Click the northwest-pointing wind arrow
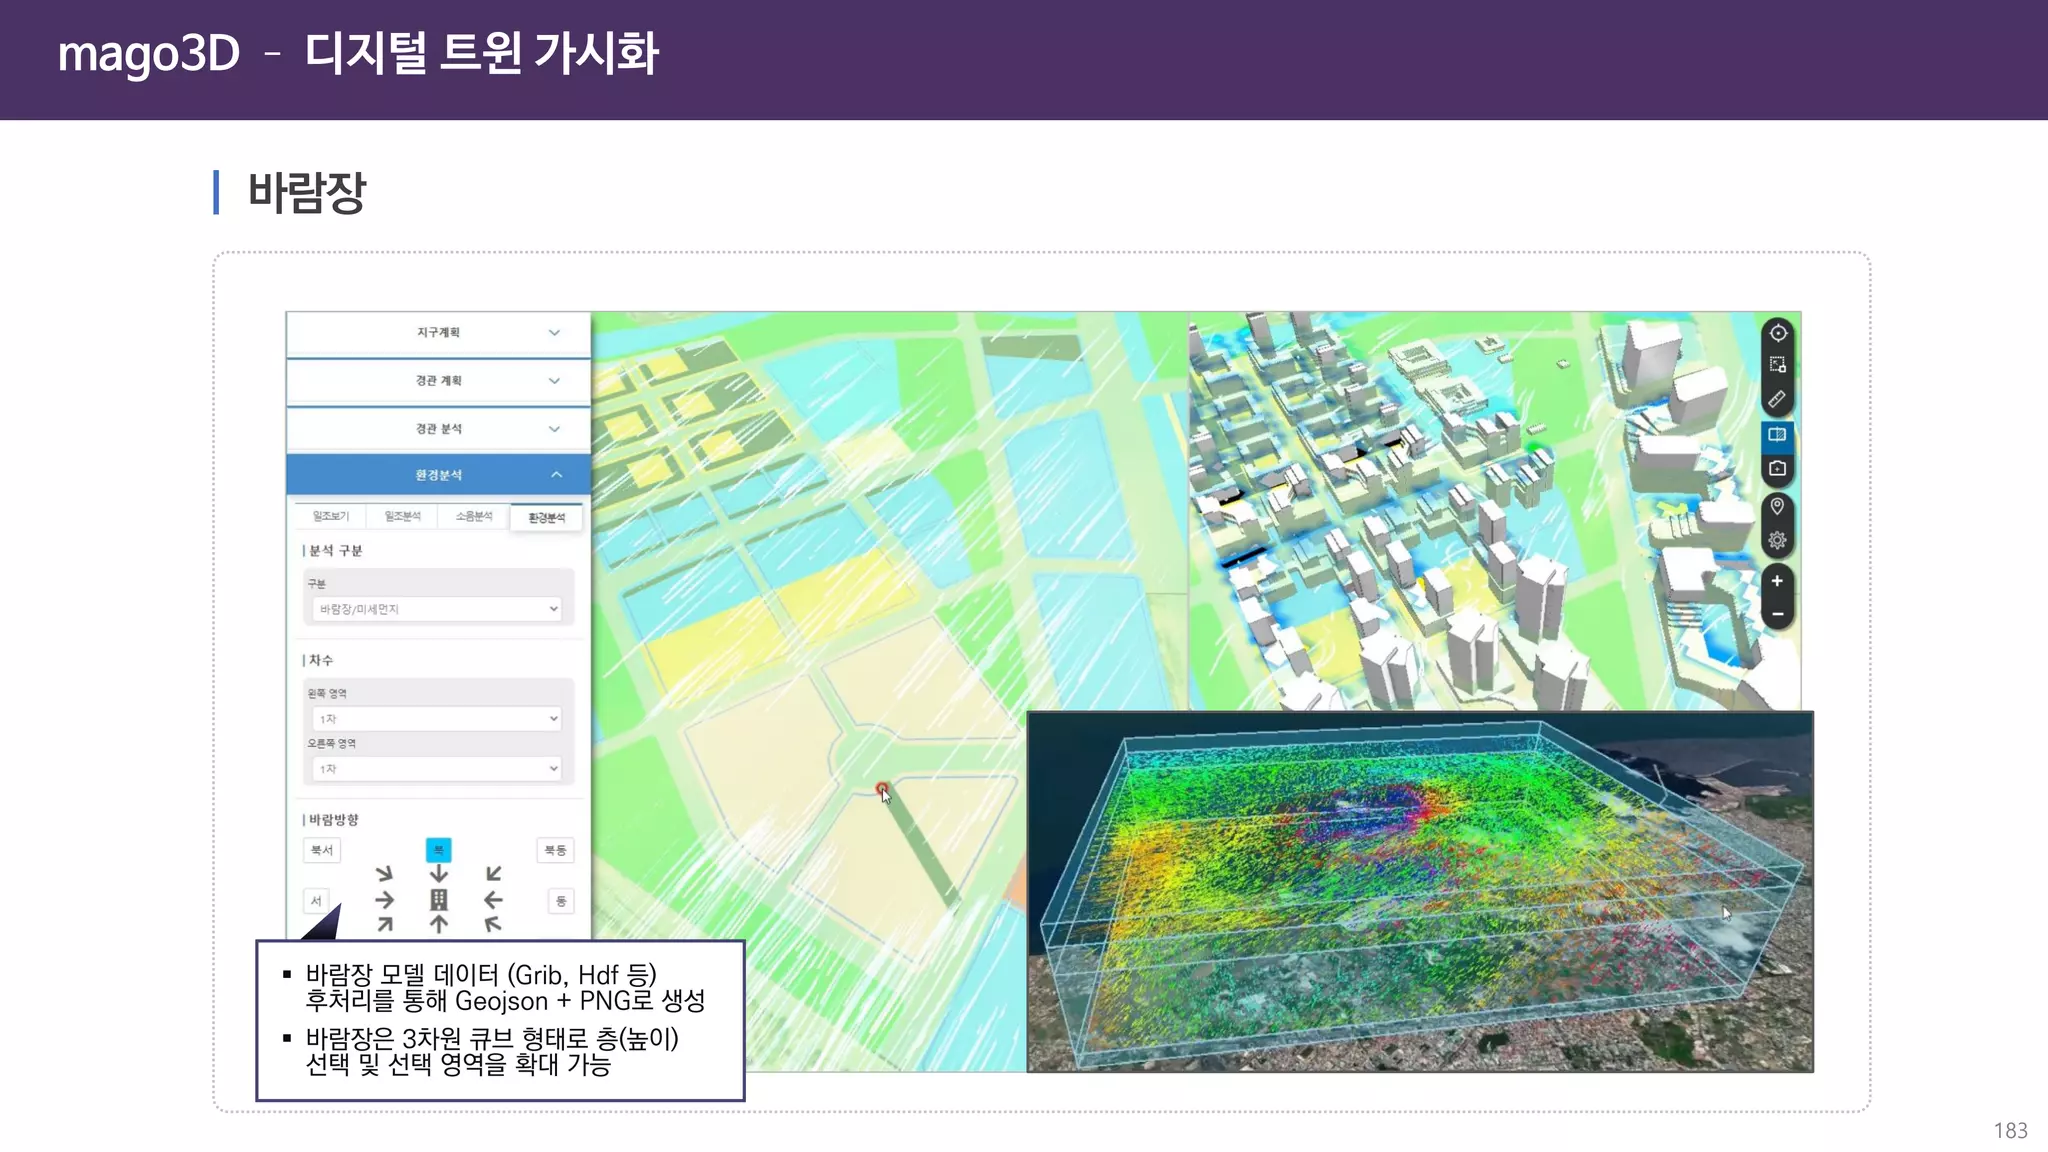Image resolution: width=2048 pixels, height=1152 pixels. tap(493, 925)
